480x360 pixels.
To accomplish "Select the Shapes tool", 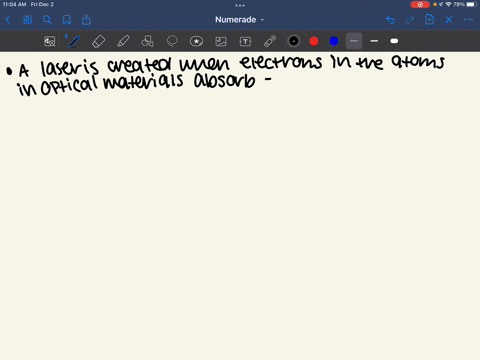I will tap(147, 41).
